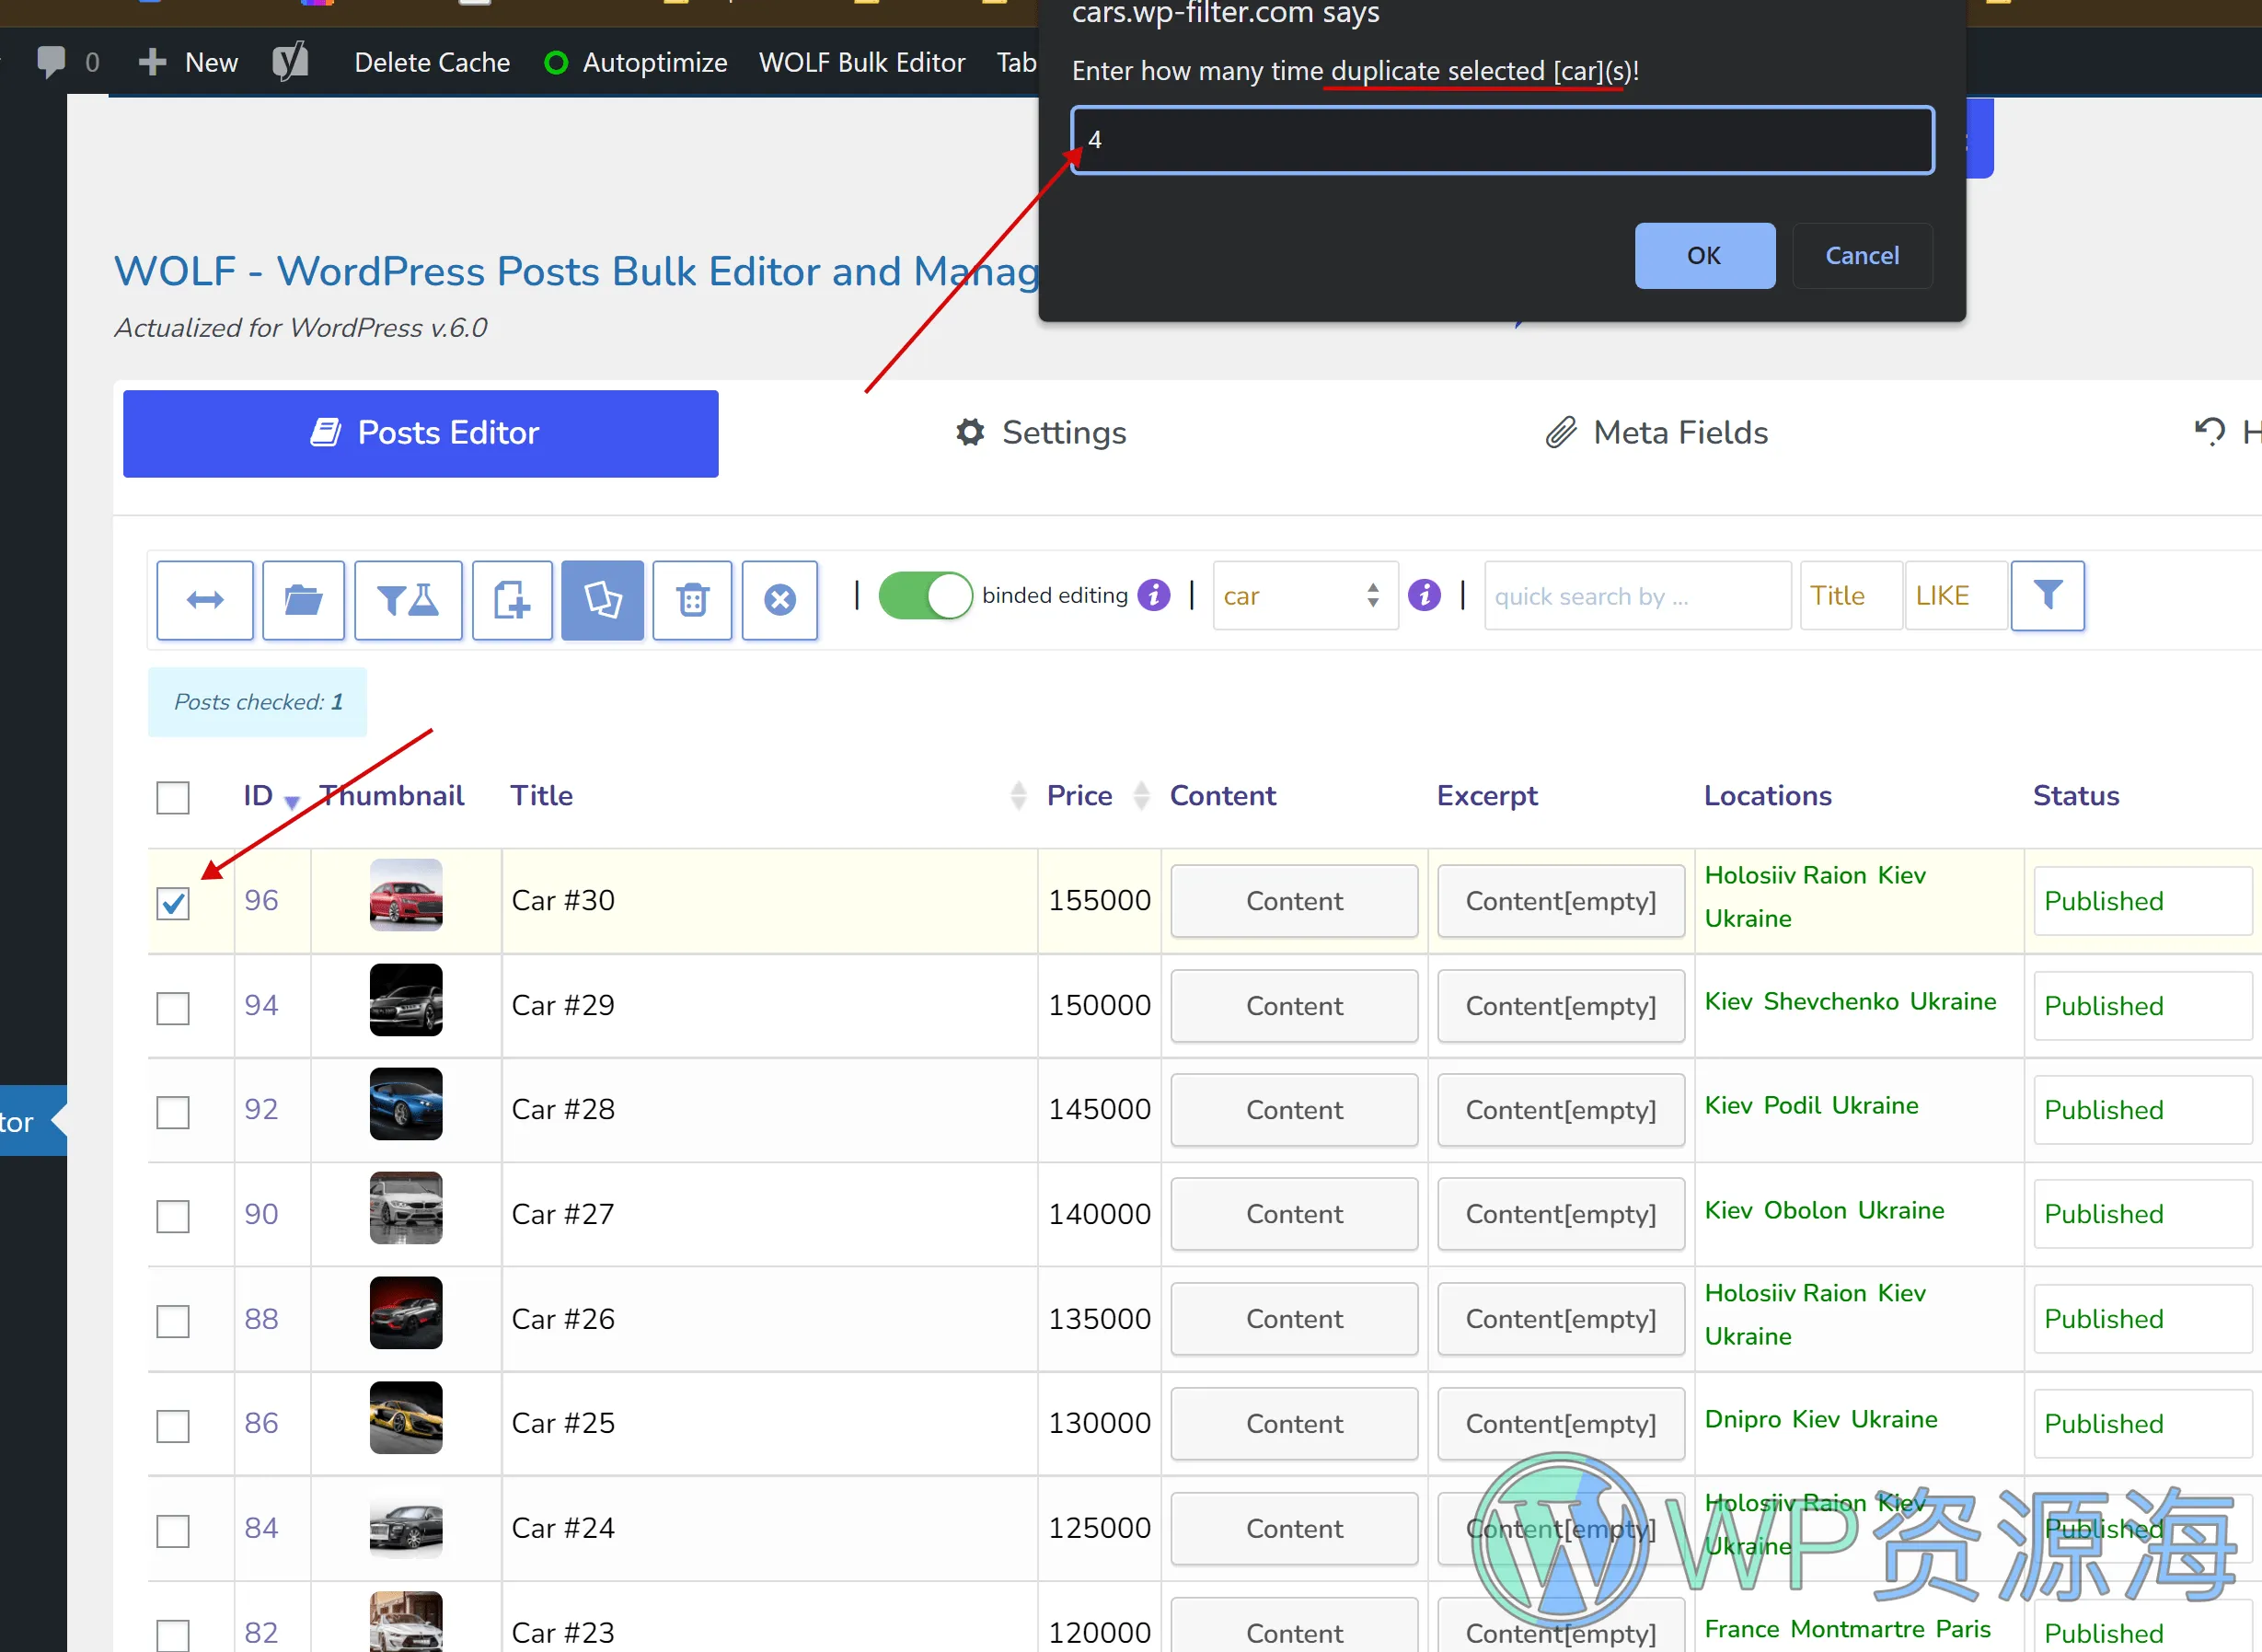This screenshot has height=1652, width=2262.
Task: Toggle the binded editing switch
Action: 925,596
